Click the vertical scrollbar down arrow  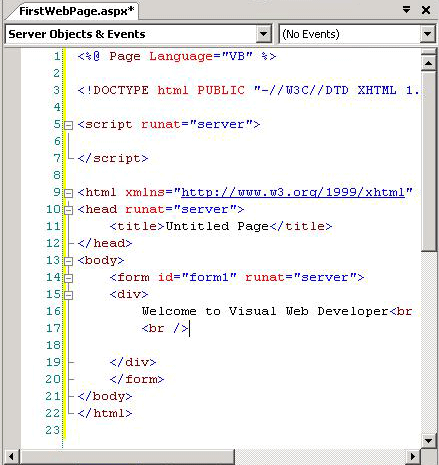[x=429, y=441]
